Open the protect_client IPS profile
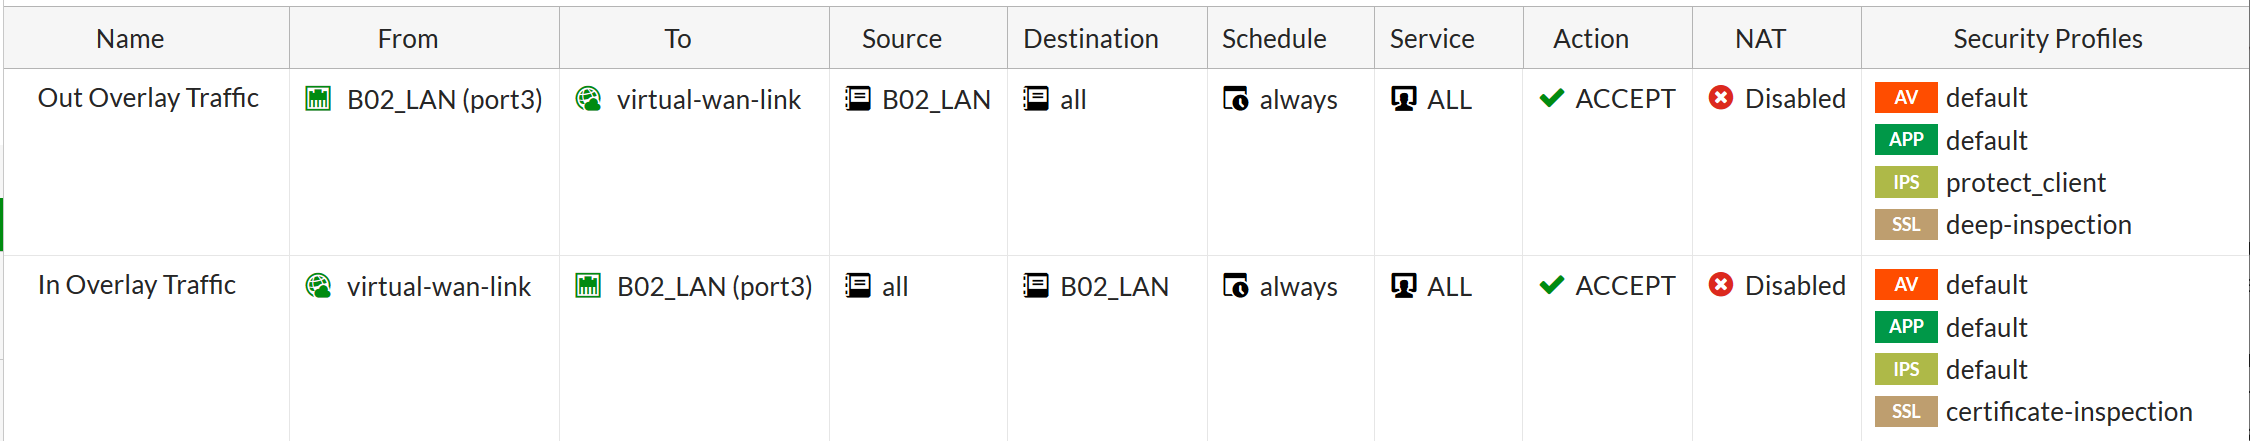The image size is (2250, 441). 2025,183
